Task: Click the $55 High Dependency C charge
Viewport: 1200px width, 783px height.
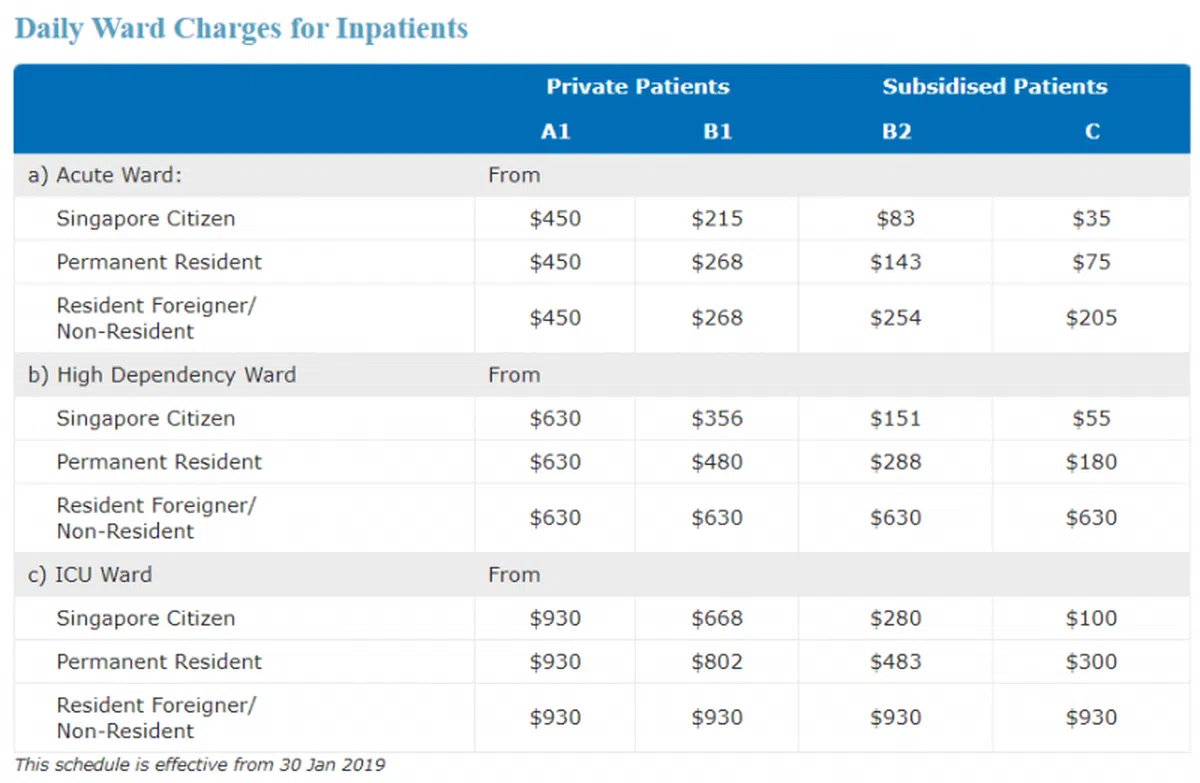Action: click(x=1091, y=419)
